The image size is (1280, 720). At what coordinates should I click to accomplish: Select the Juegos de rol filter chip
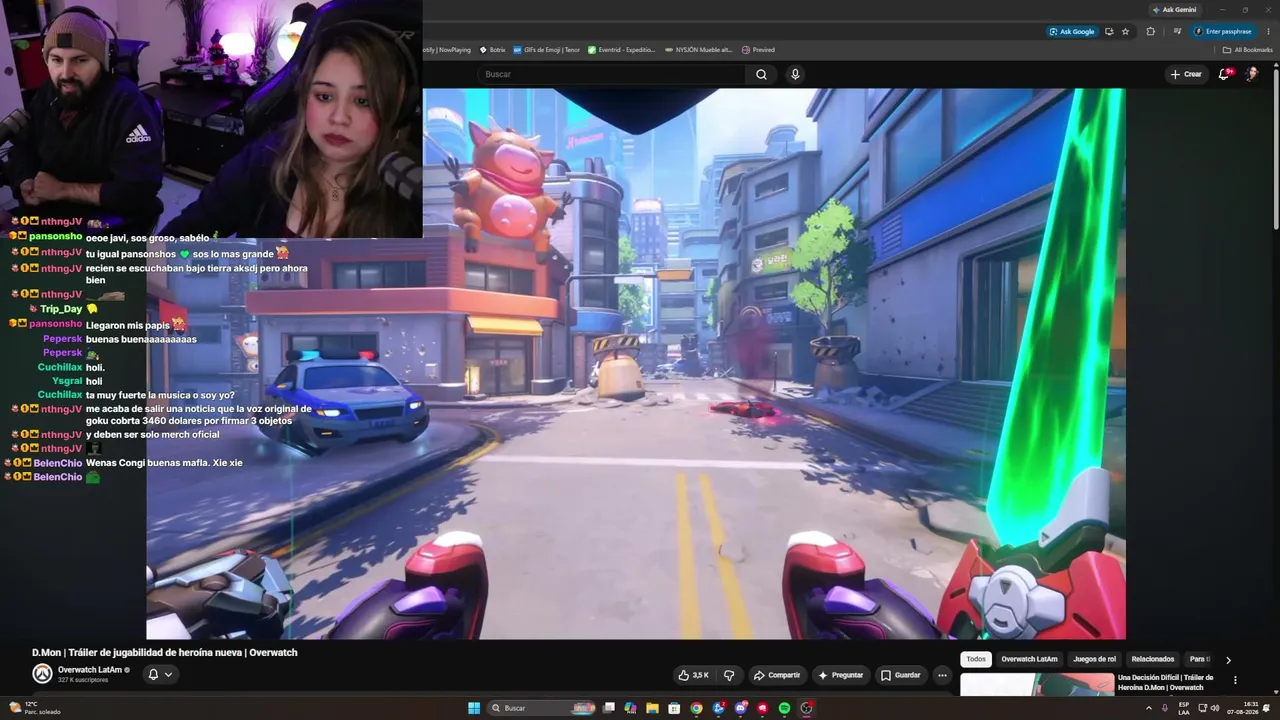click(x=1094, y=659)
